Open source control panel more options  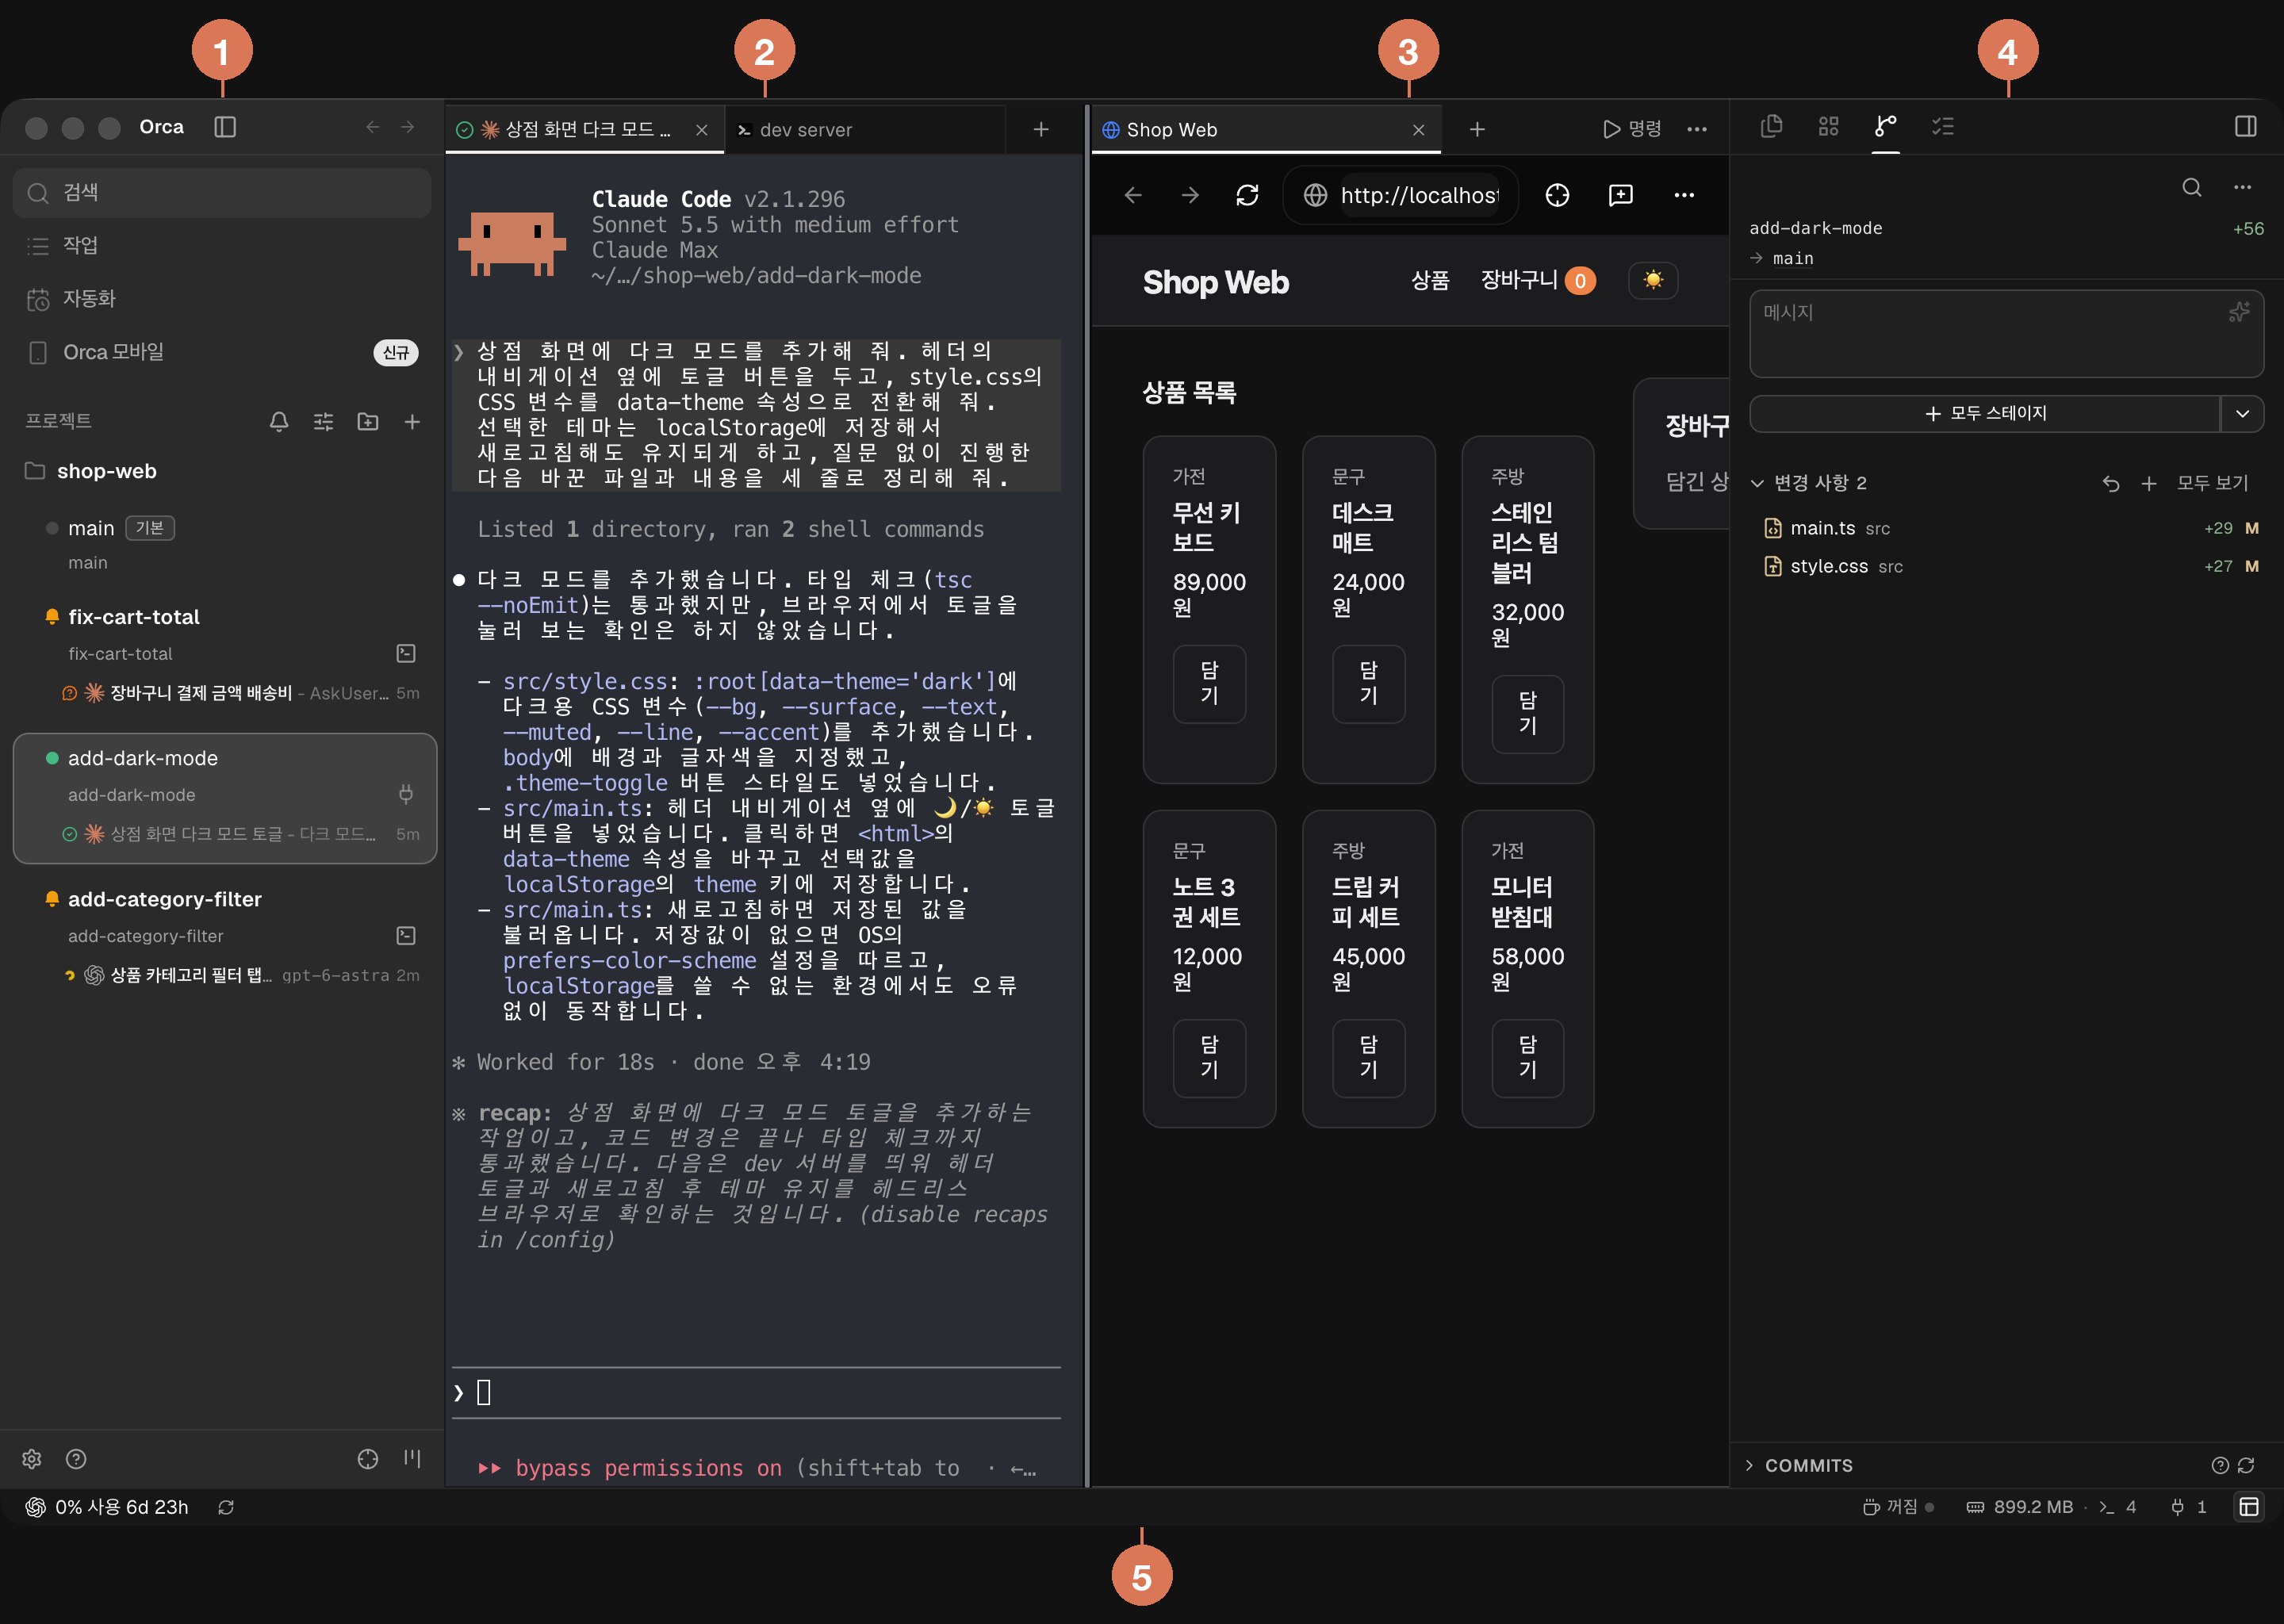(2242, 187)
